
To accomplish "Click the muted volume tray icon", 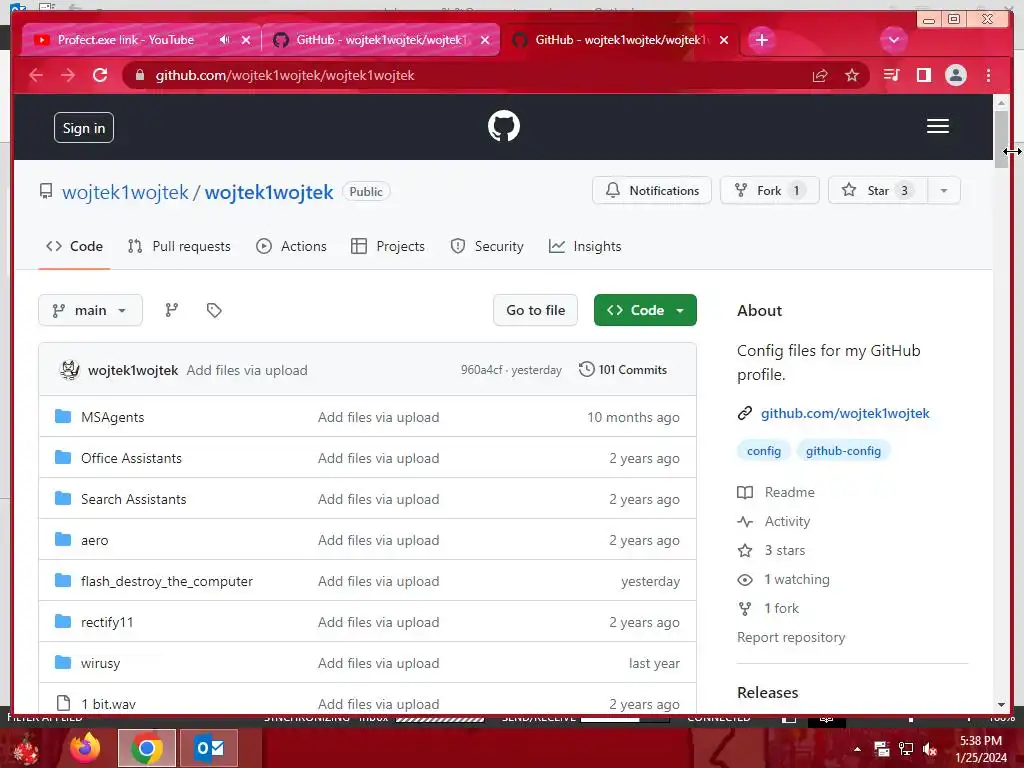I will pos(929,749).
